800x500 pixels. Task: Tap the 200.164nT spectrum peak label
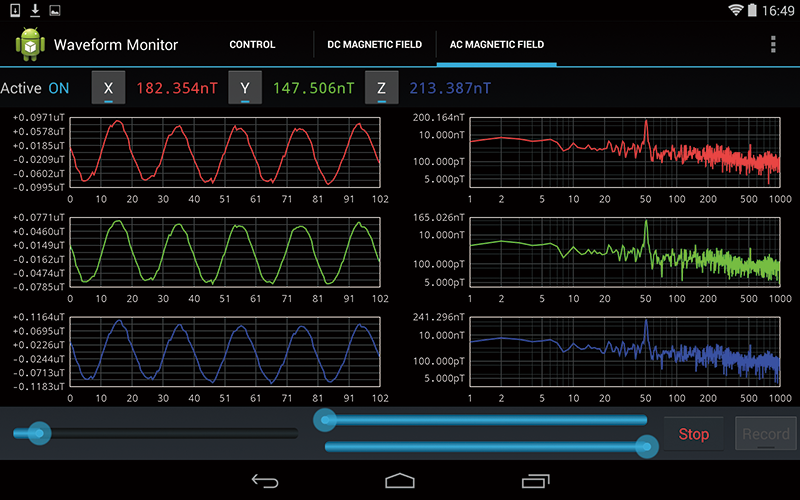439,118
